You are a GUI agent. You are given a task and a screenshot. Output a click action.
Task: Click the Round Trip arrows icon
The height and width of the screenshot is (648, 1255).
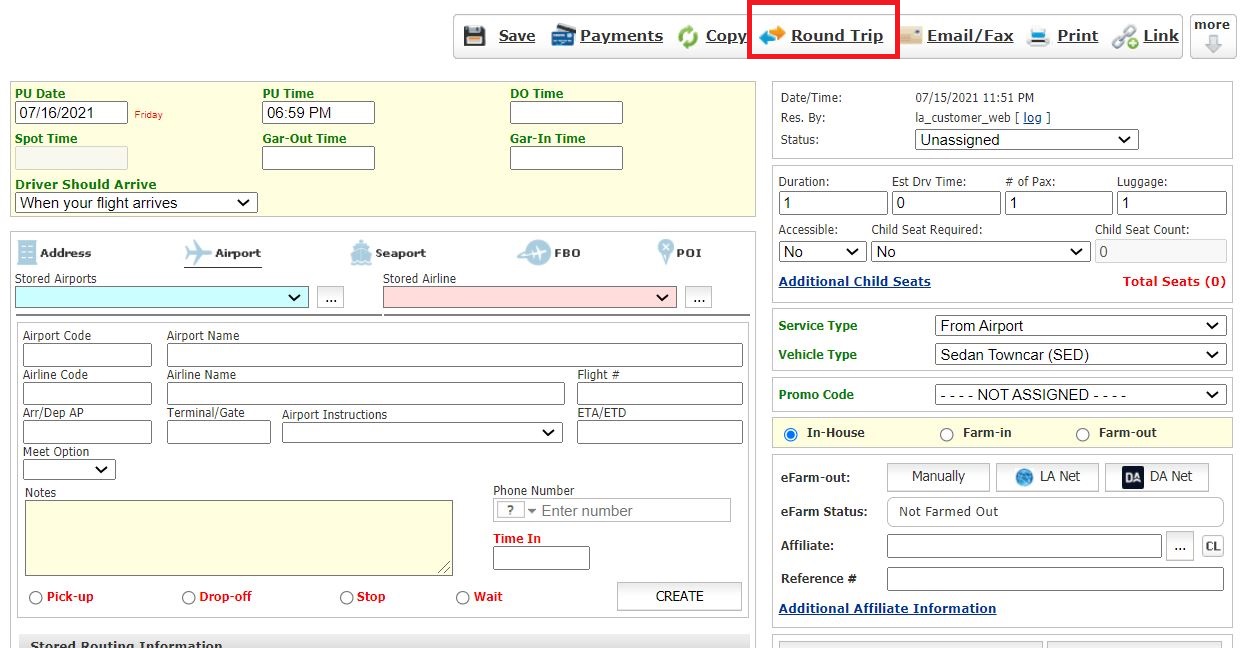pos(772,36)
